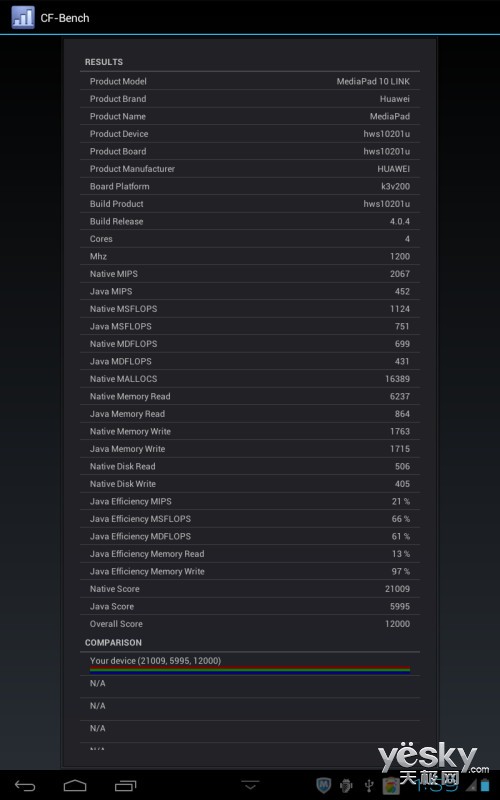Tap the Build Release 4.0.4 row
500x800 pixels.
tap(250, 221)
